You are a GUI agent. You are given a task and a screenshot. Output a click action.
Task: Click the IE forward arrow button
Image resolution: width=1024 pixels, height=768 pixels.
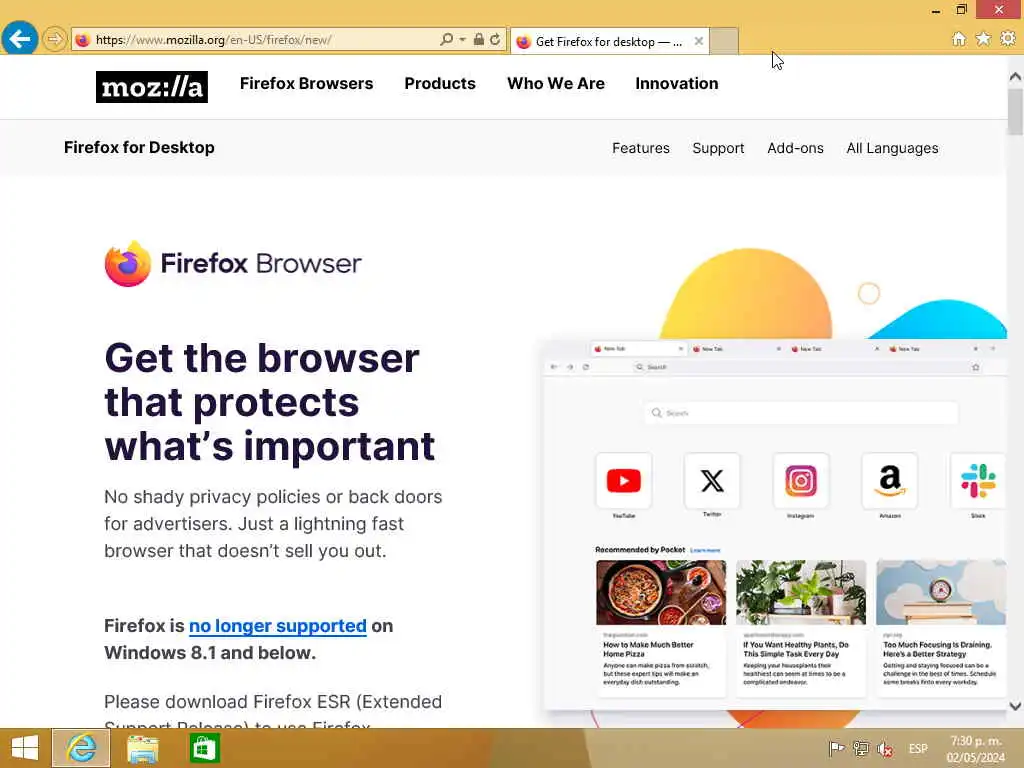[55, 39]
